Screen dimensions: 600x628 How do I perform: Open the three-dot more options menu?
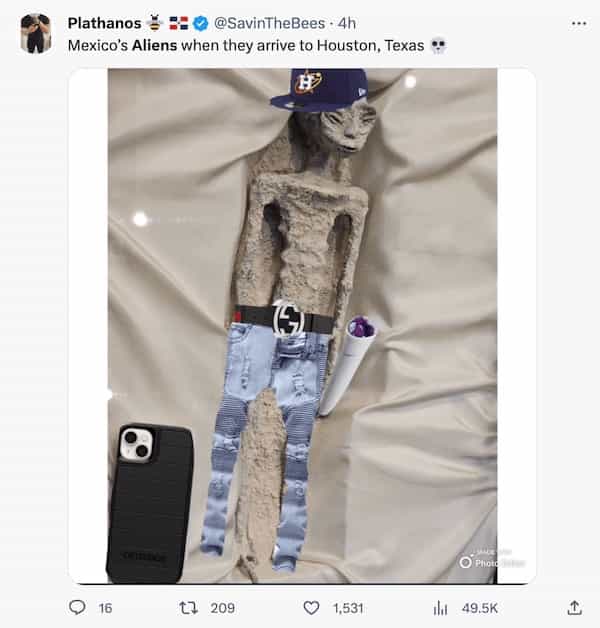[579, 24]
